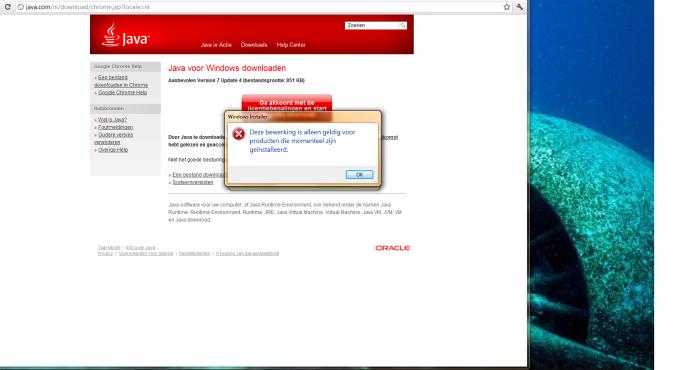The image size is (700, 370).
Task: Click 'Voorwaarden voor gebruik' footer link
Action: (x=146, y=254)
